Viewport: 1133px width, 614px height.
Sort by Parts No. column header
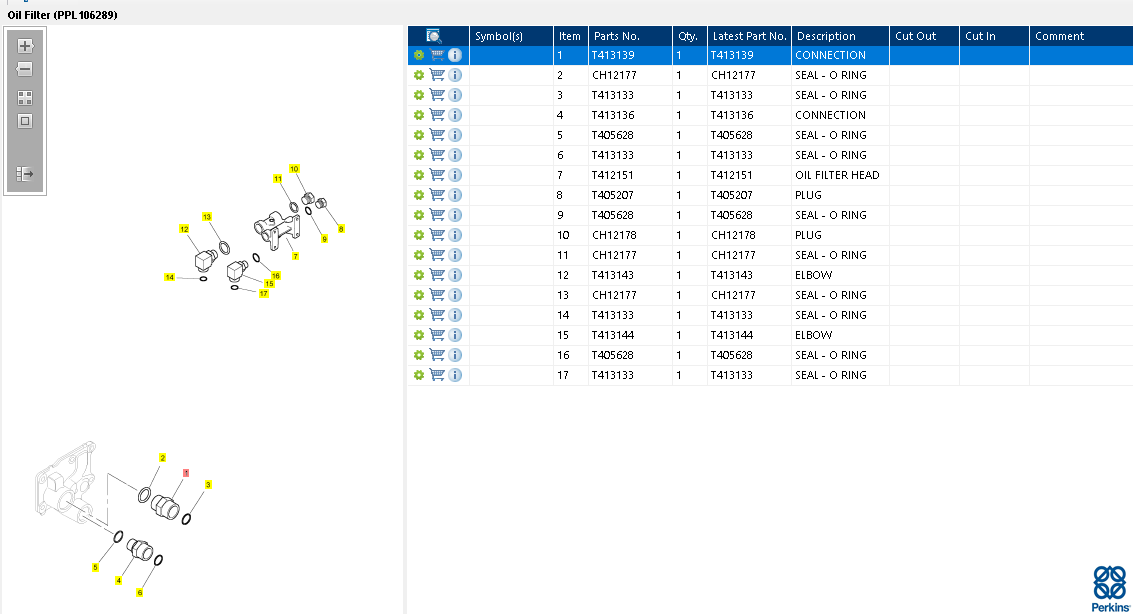630,36
